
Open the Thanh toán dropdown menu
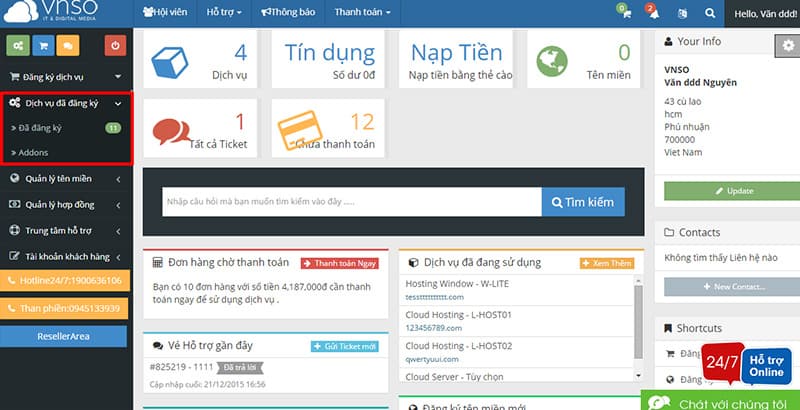(362, 12)
